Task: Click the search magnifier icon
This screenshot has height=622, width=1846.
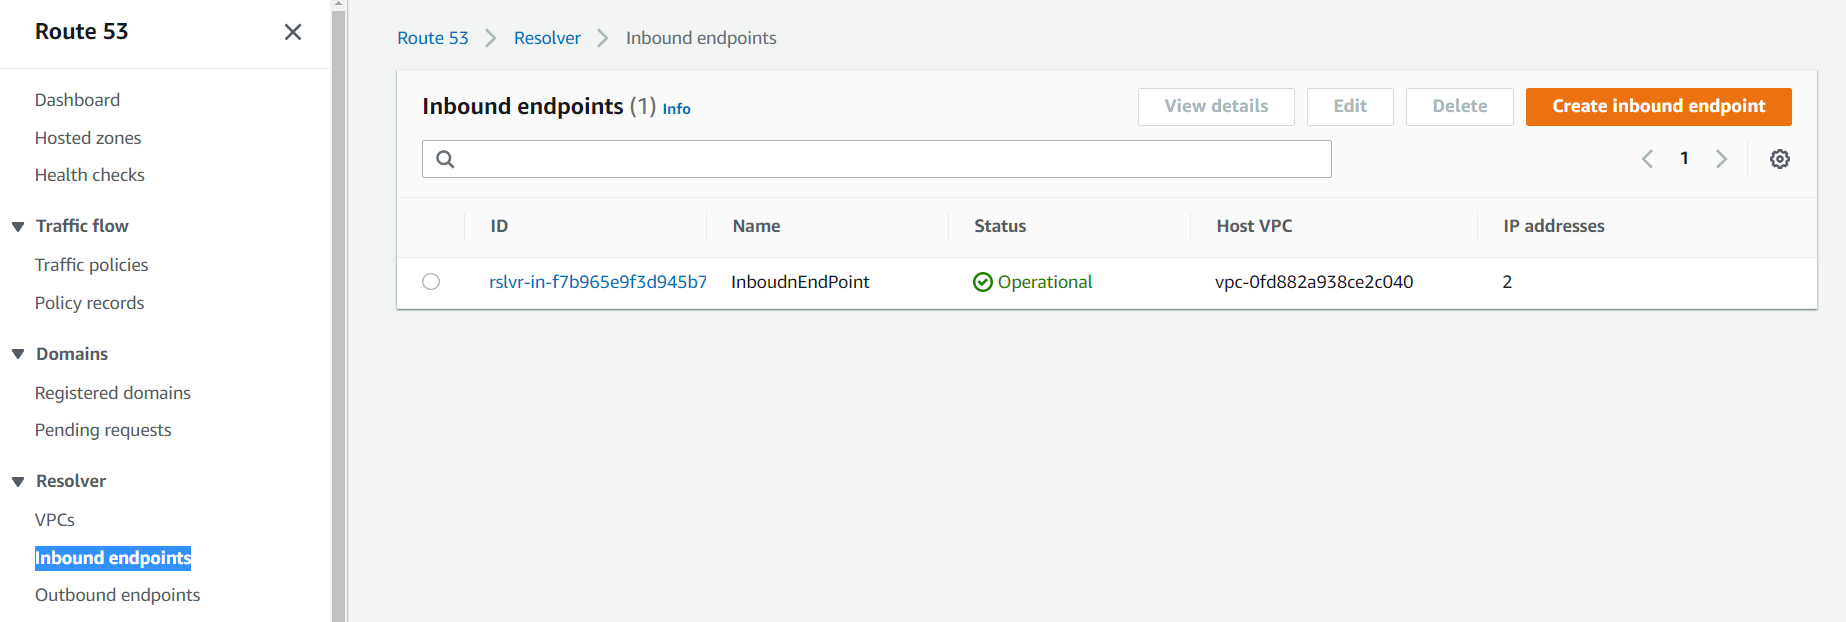Action: [445, 159]
